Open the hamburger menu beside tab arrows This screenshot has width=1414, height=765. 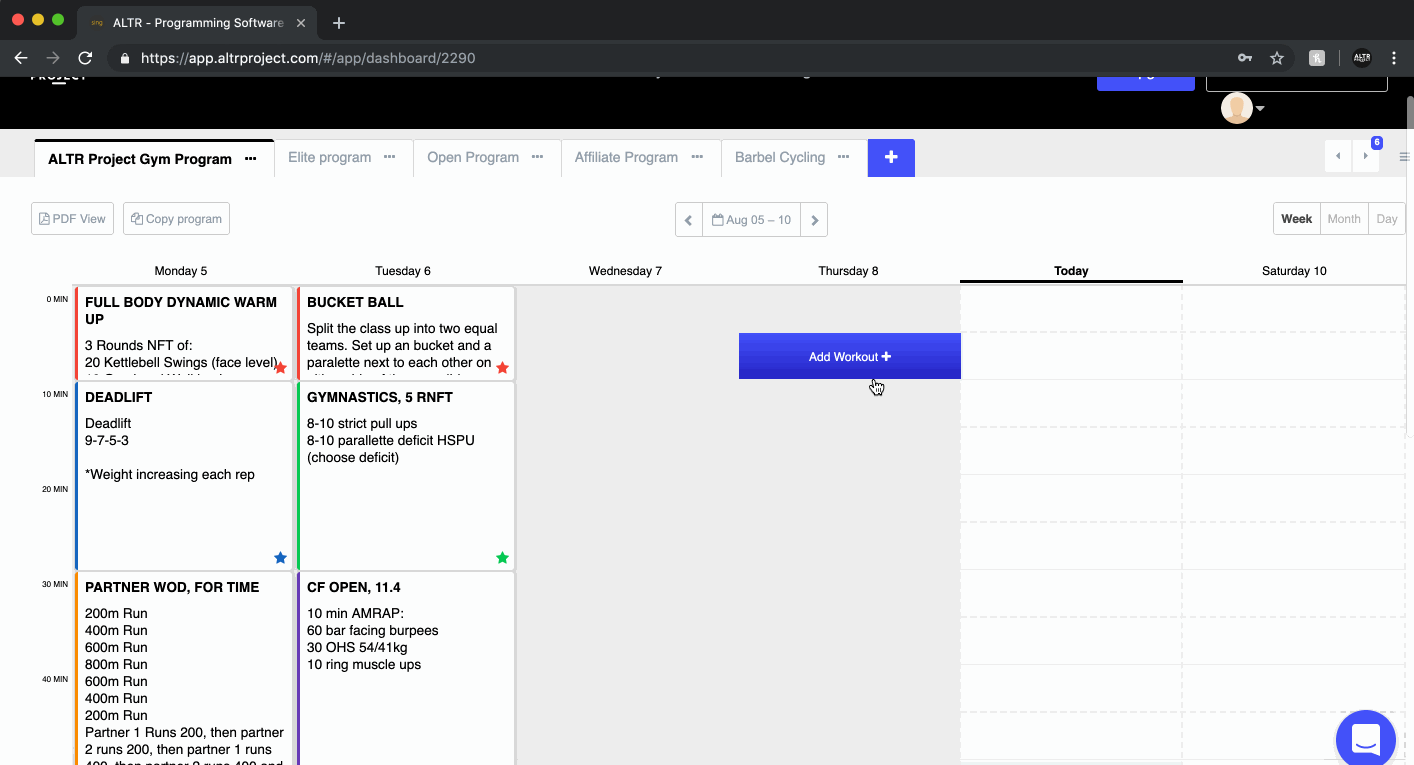pos(1405,157)
